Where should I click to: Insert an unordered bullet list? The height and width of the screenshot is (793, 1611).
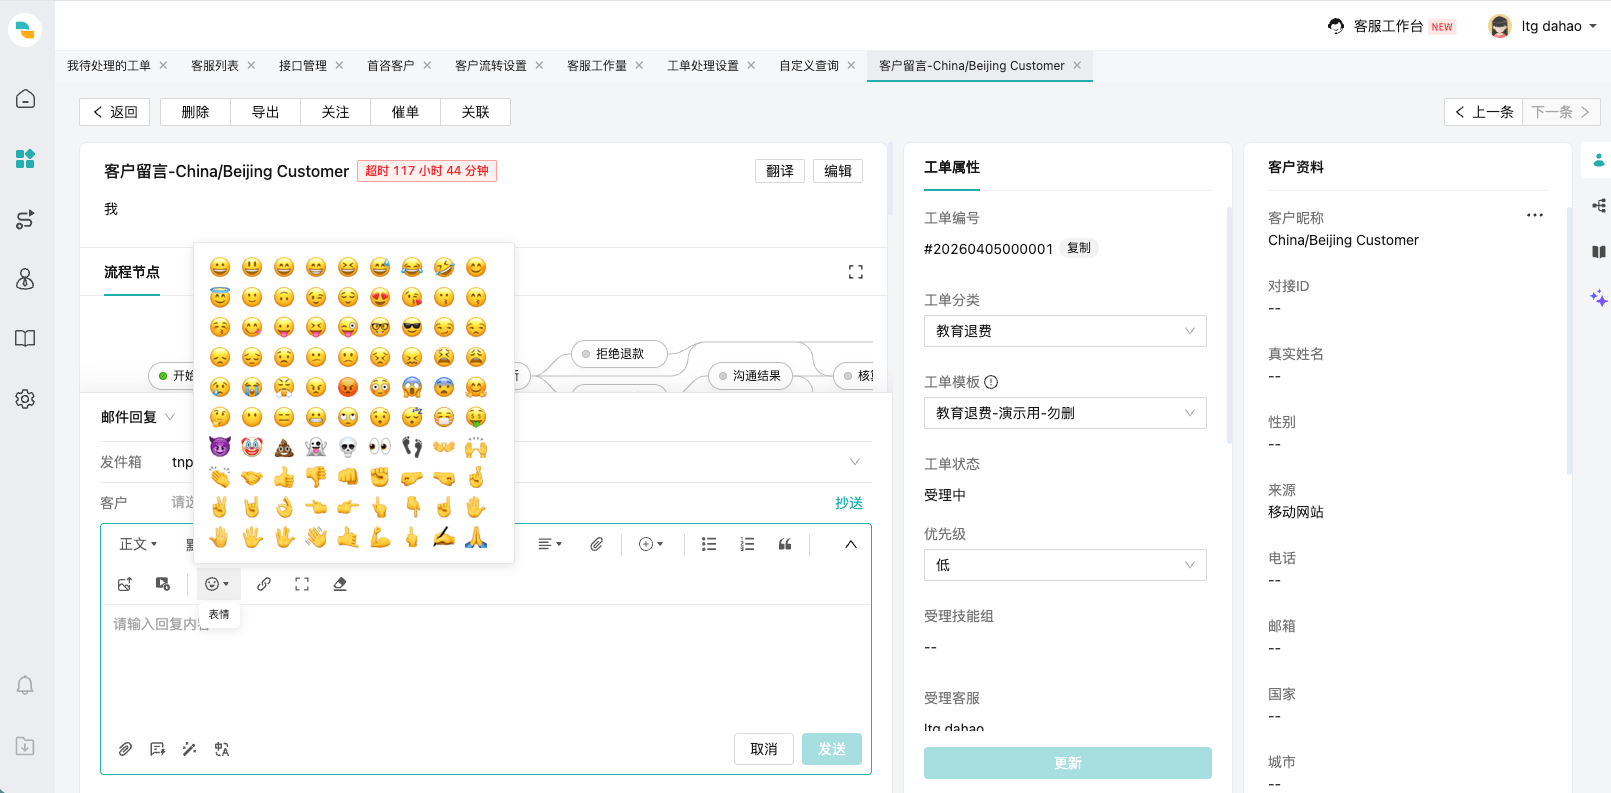[x=709, y=544]
